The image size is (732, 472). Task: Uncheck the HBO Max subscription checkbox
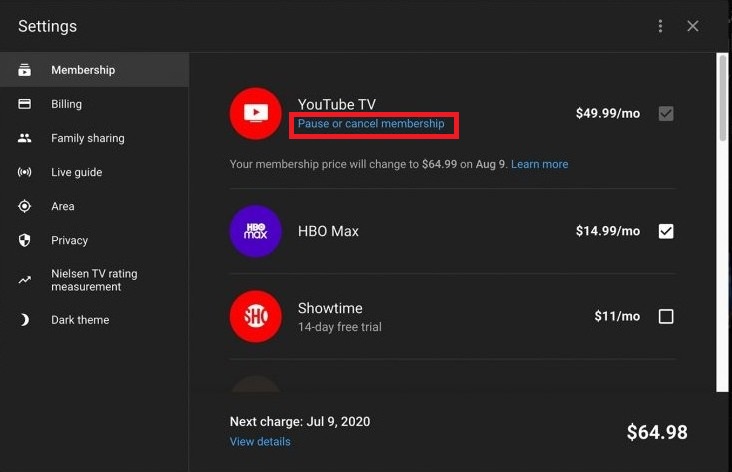tap(666, 231)
